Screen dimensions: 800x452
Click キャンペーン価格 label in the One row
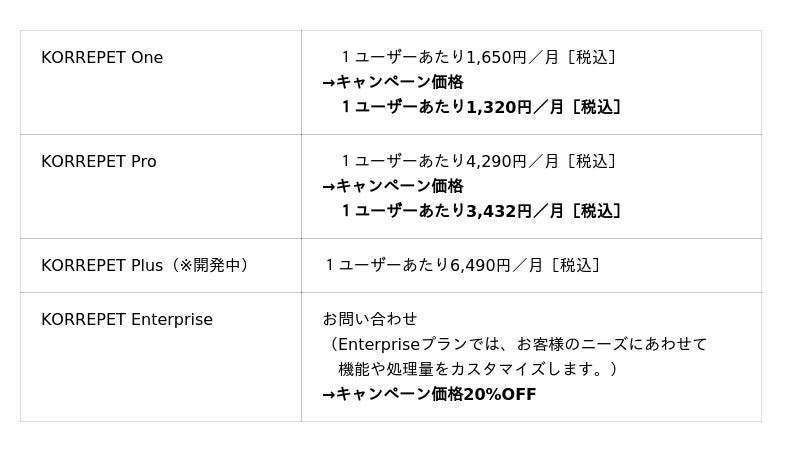pyautogui.click(x=400, y=83)
